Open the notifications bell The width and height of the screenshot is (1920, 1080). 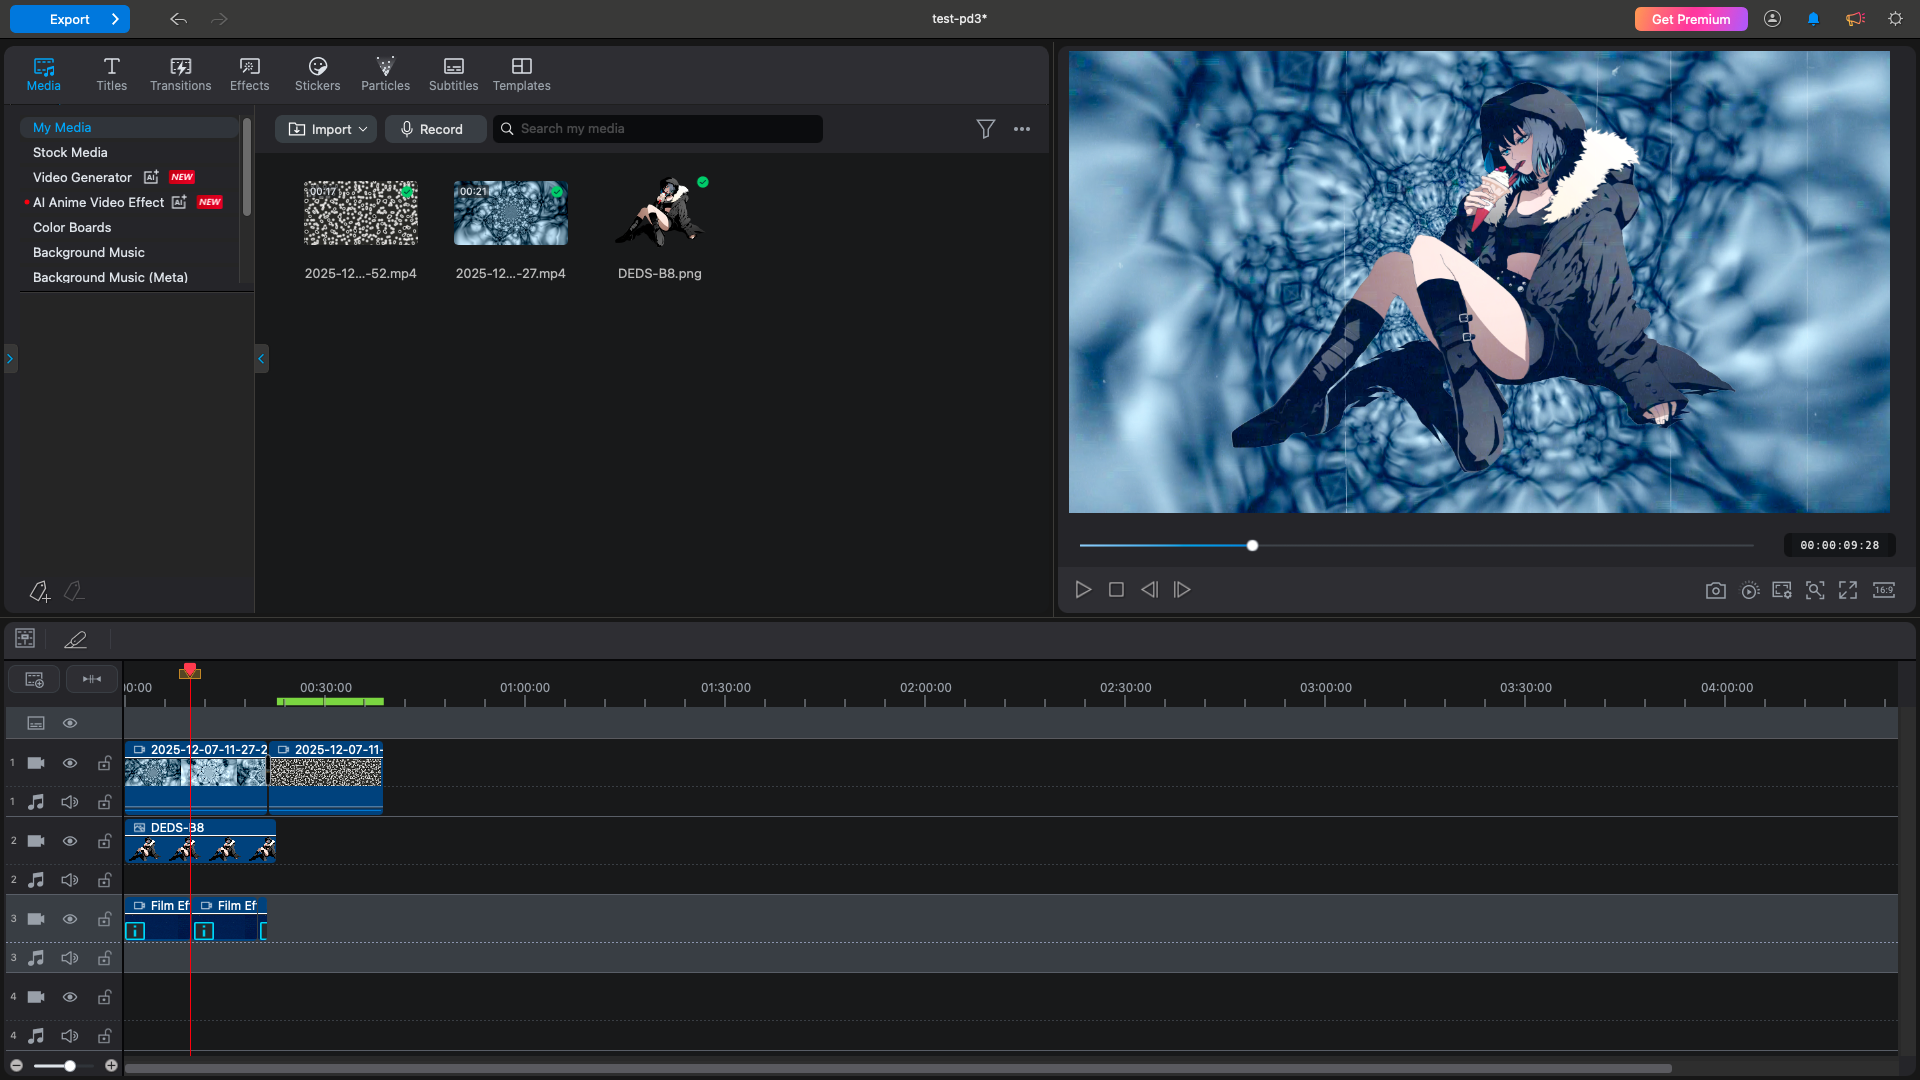1813,19
